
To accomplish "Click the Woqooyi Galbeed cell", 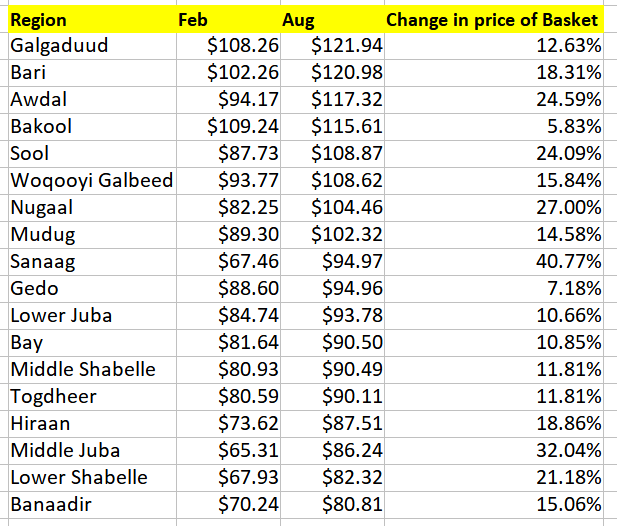I will pos(92,181).
